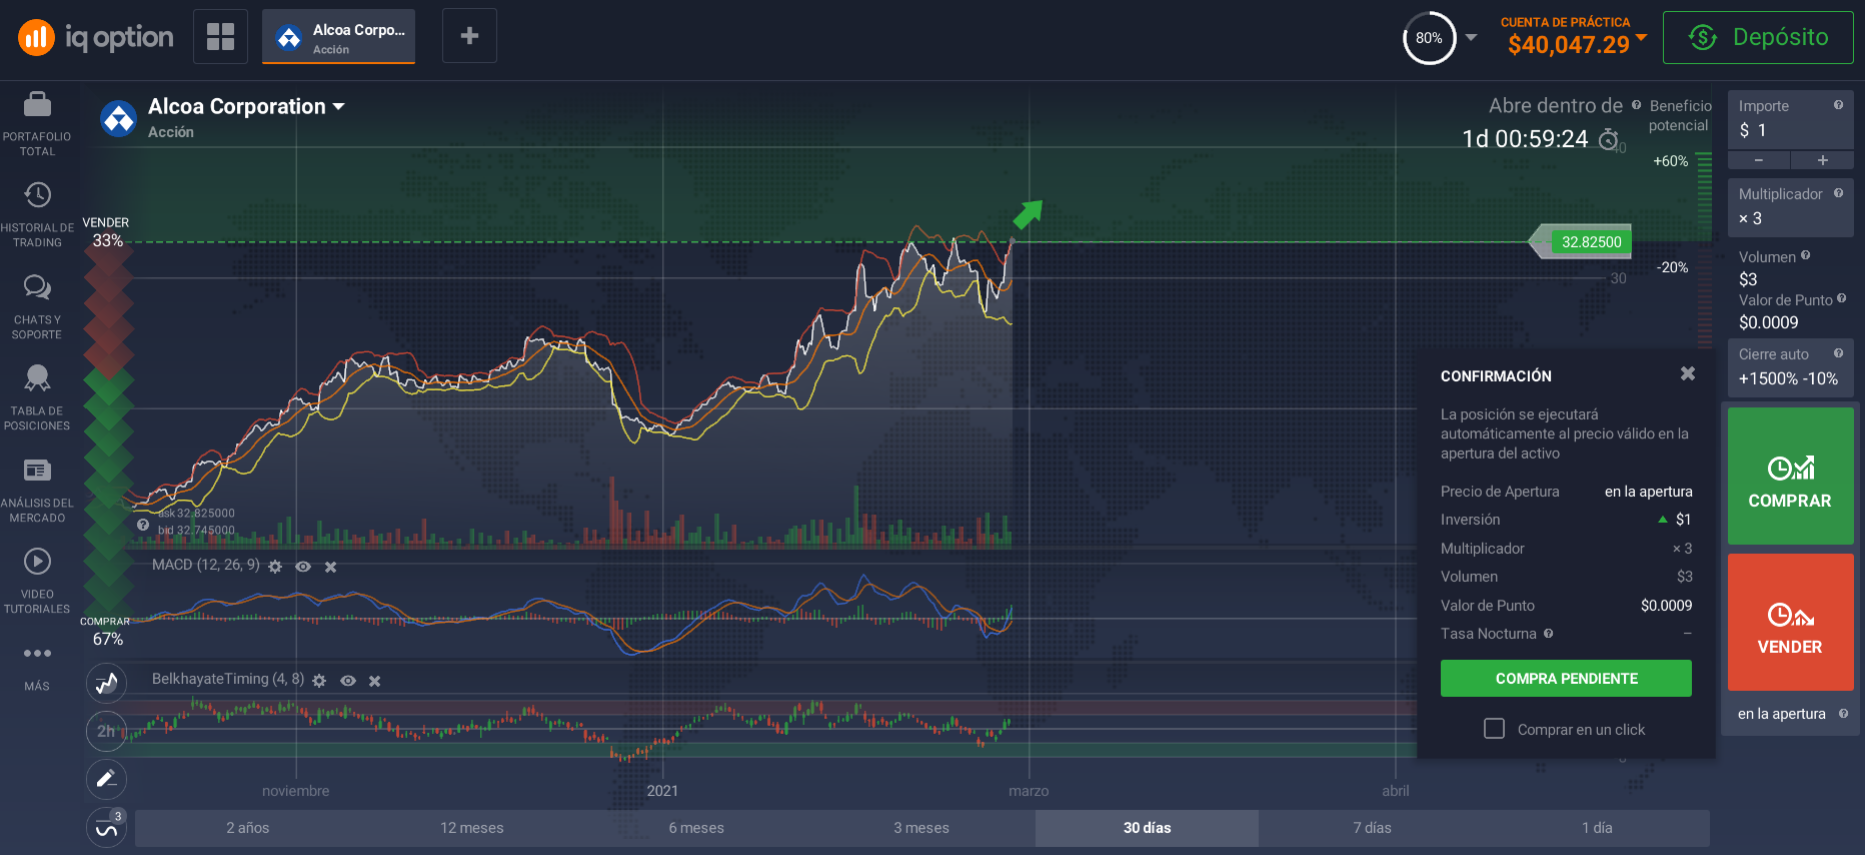This screenshot has width=1865, height=855.
Task: Open Historial de Trading in the sidebar
Action: [37, 215]
